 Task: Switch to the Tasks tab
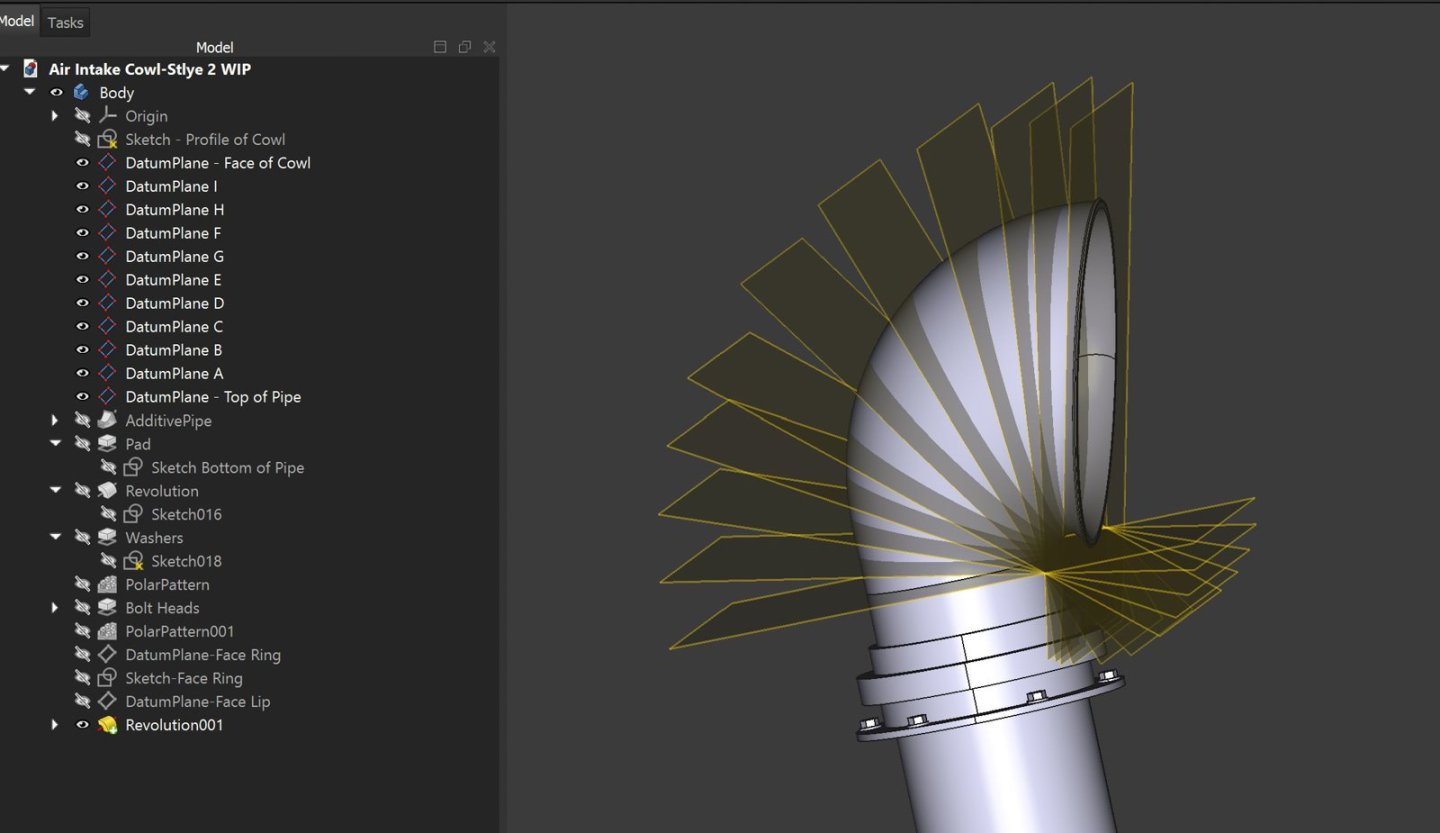click(x=65, y=22)
